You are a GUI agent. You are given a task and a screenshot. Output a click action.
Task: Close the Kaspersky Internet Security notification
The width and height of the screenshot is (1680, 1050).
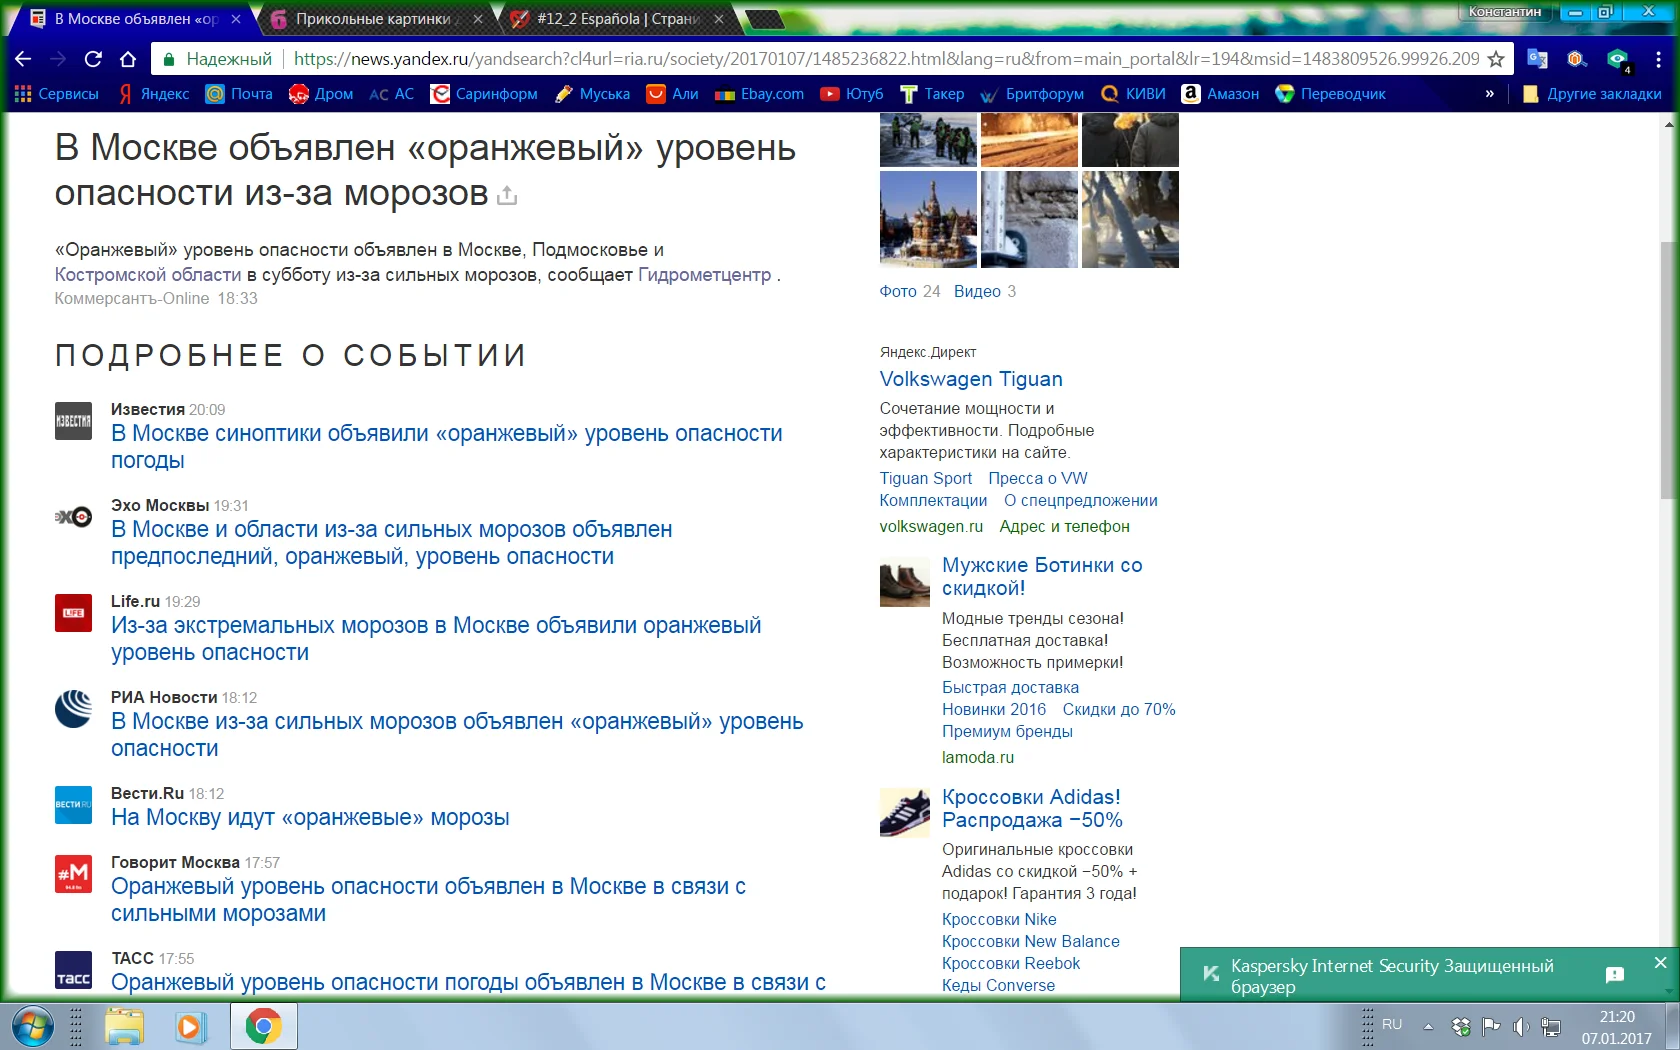(1660, 962)
